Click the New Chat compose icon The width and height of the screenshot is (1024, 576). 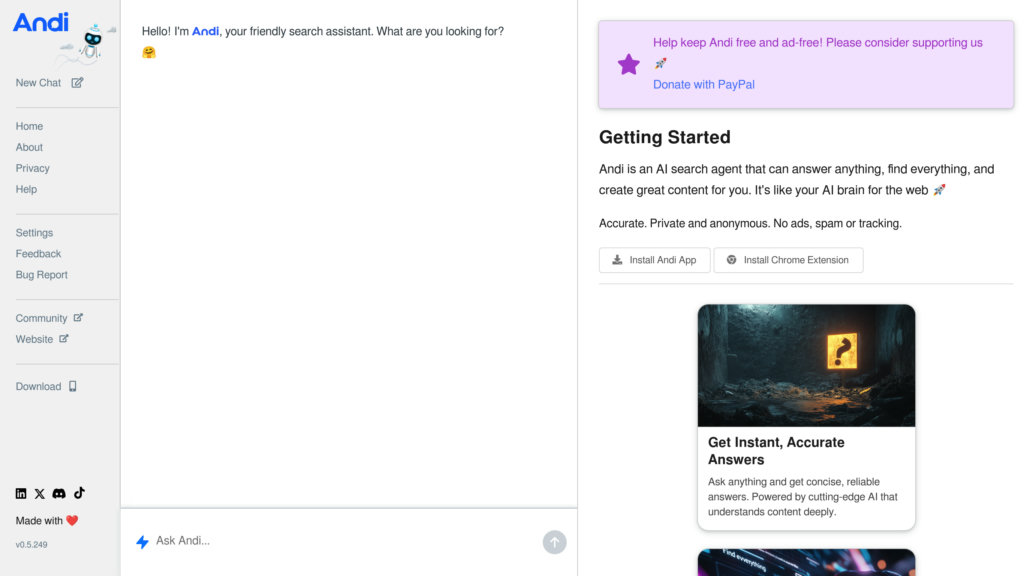coord(77,83)
